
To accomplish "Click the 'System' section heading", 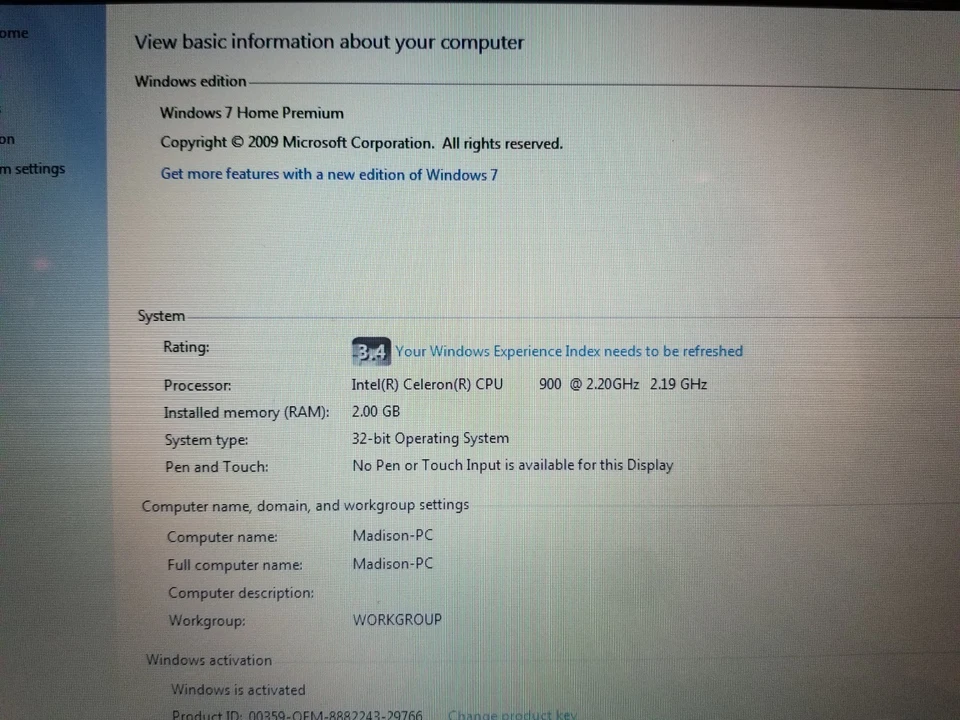I will tap(161, 316).
